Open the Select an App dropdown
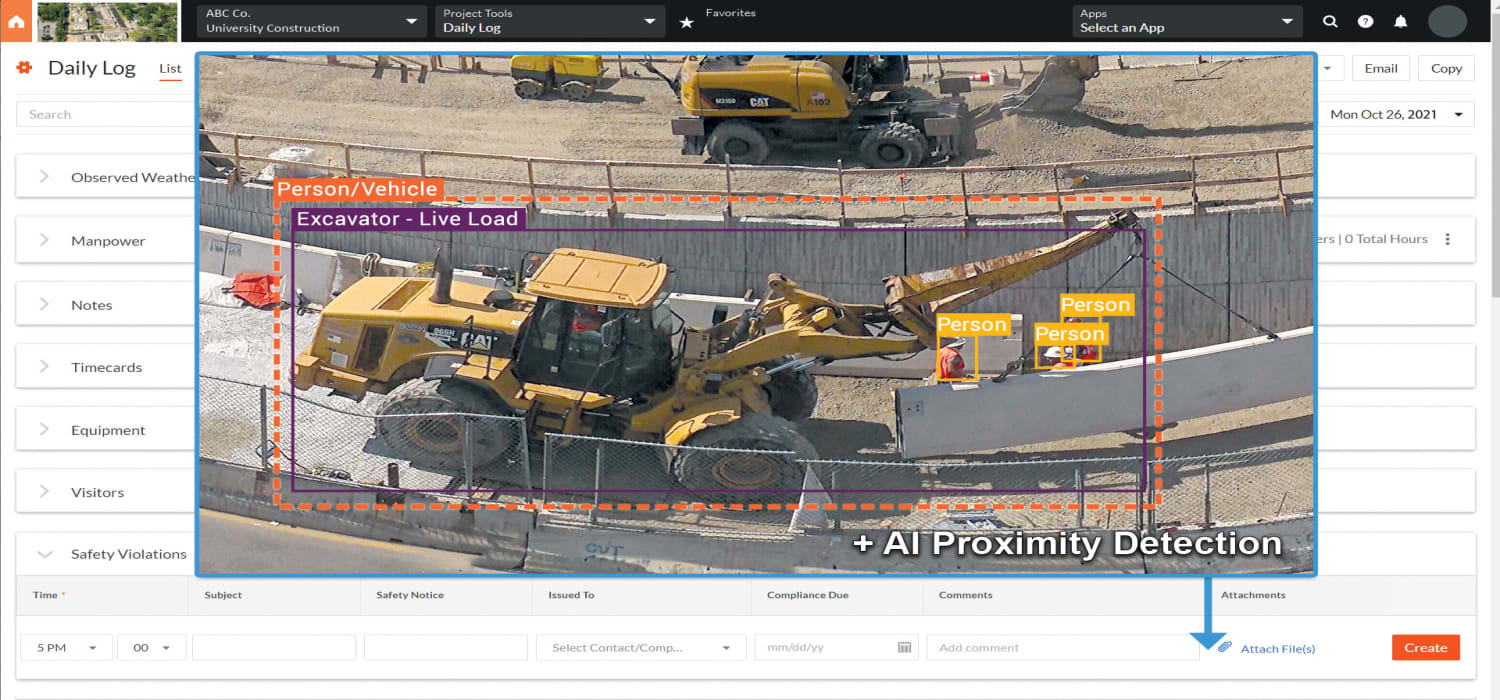The image size is (1500, 700). pyautogui.click(x=1187, y=21)
